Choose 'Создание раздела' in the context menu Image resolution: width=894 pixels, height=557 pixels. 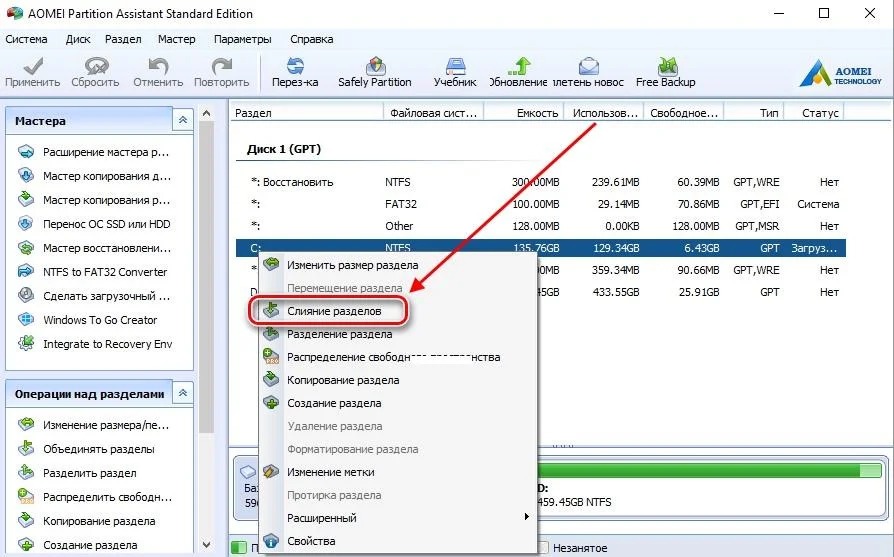point(398,403)
